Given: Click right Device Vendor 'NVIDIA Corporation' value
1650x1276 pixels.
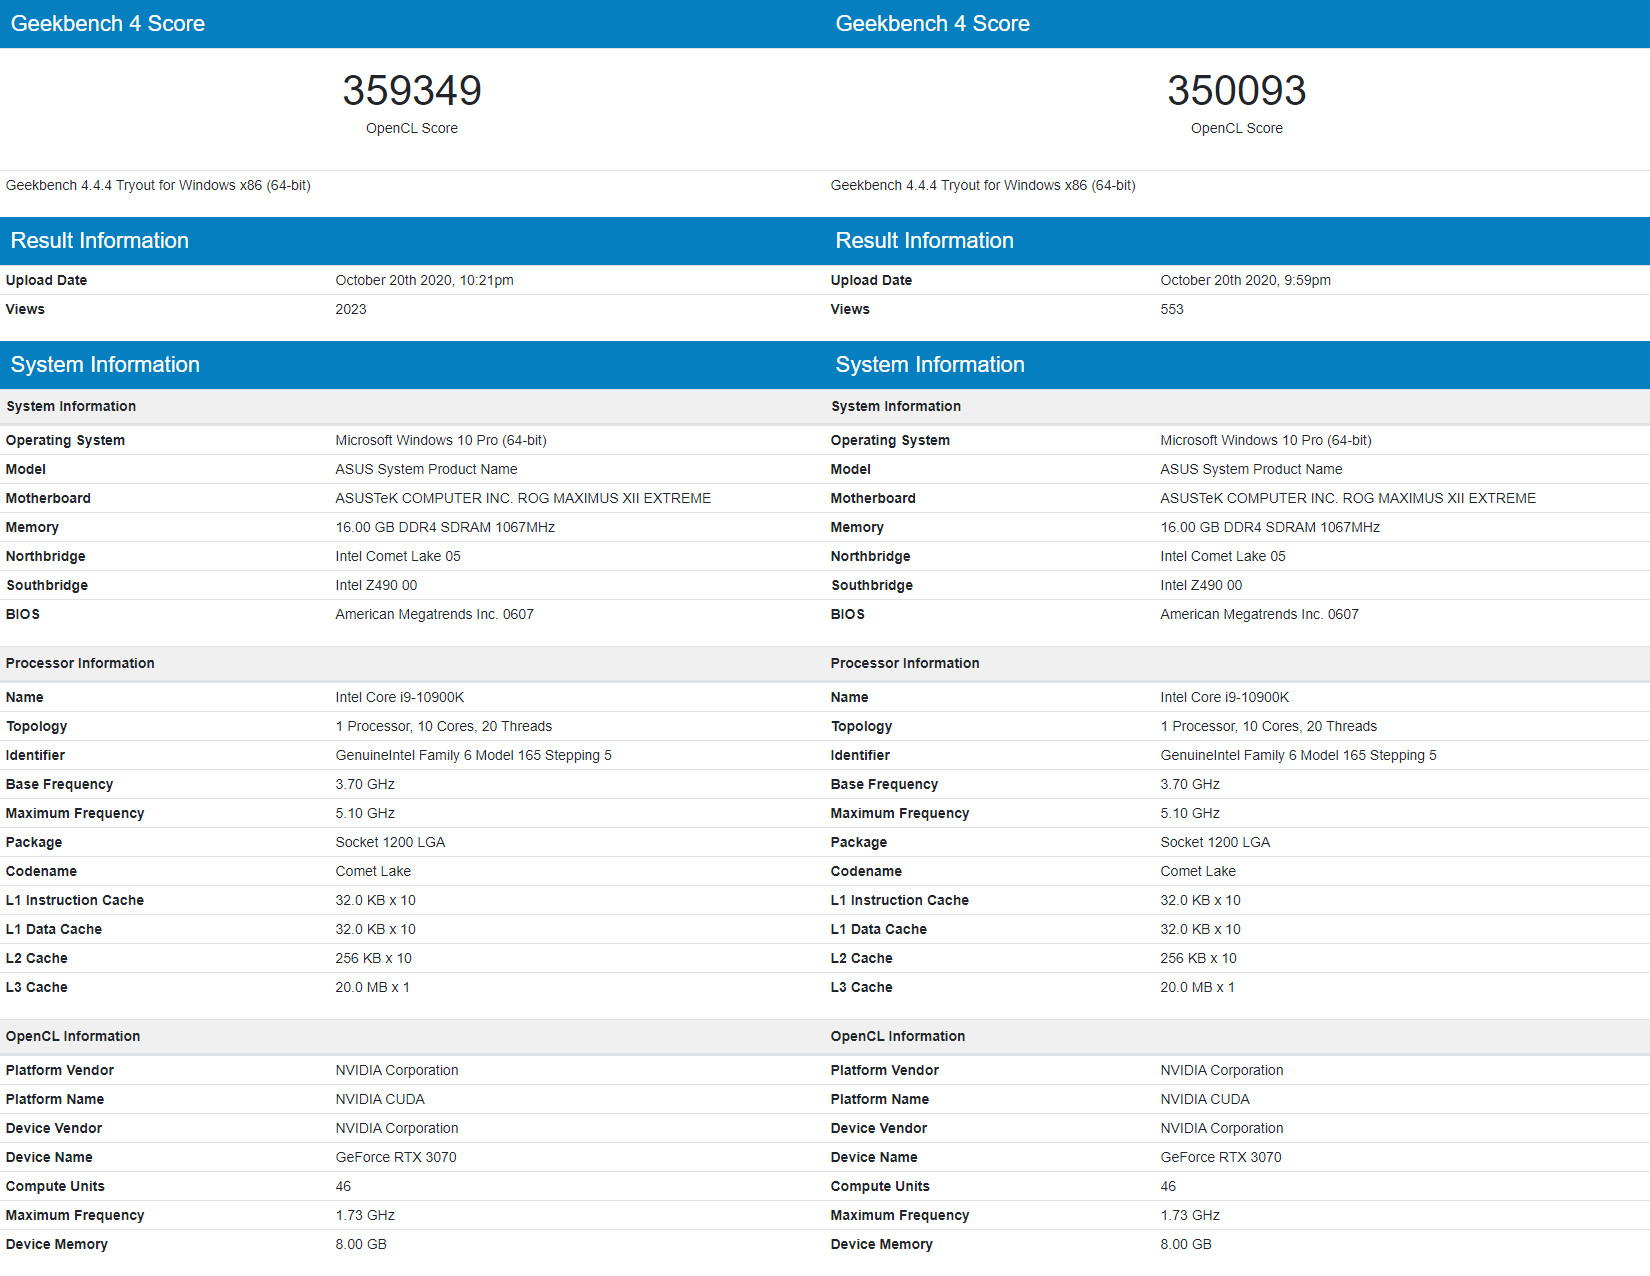Looking at the screenshot, I should click(1222, 1128).
